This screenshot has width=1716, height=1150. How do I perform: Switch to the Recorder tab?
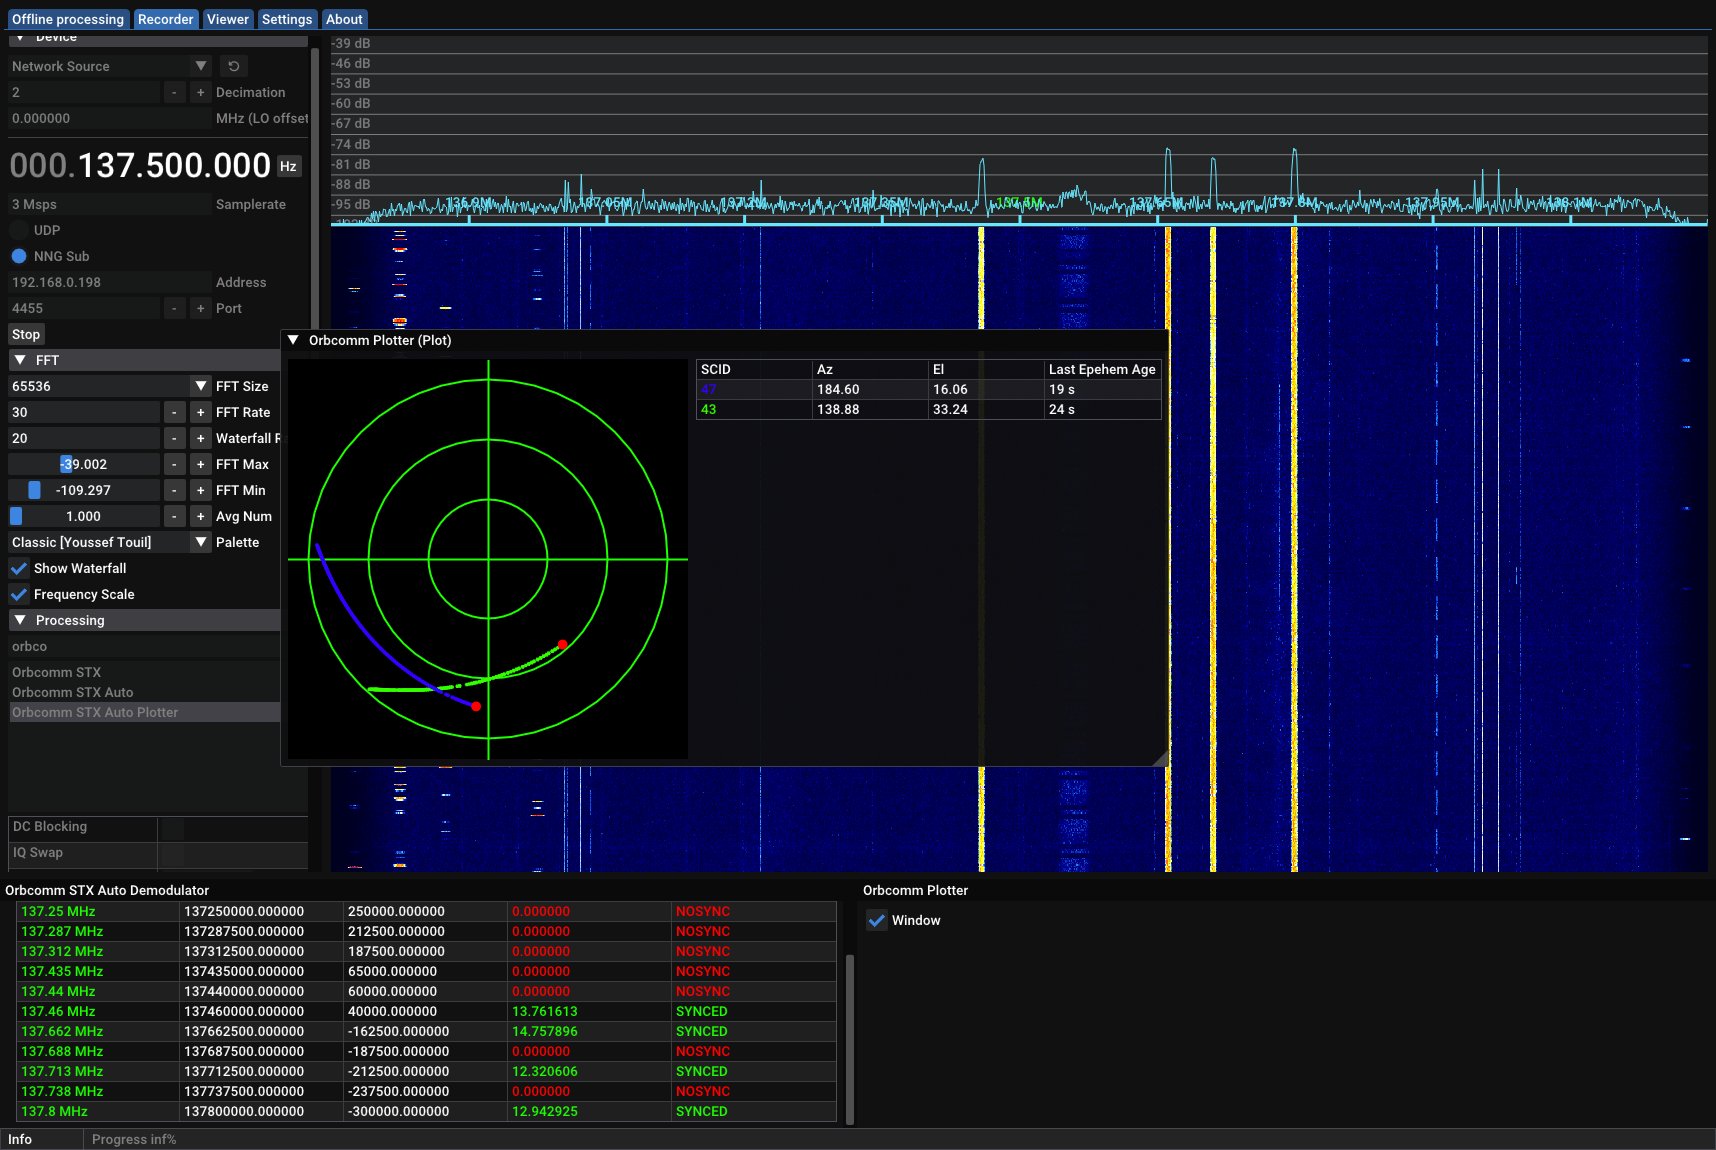coord(166,19)
